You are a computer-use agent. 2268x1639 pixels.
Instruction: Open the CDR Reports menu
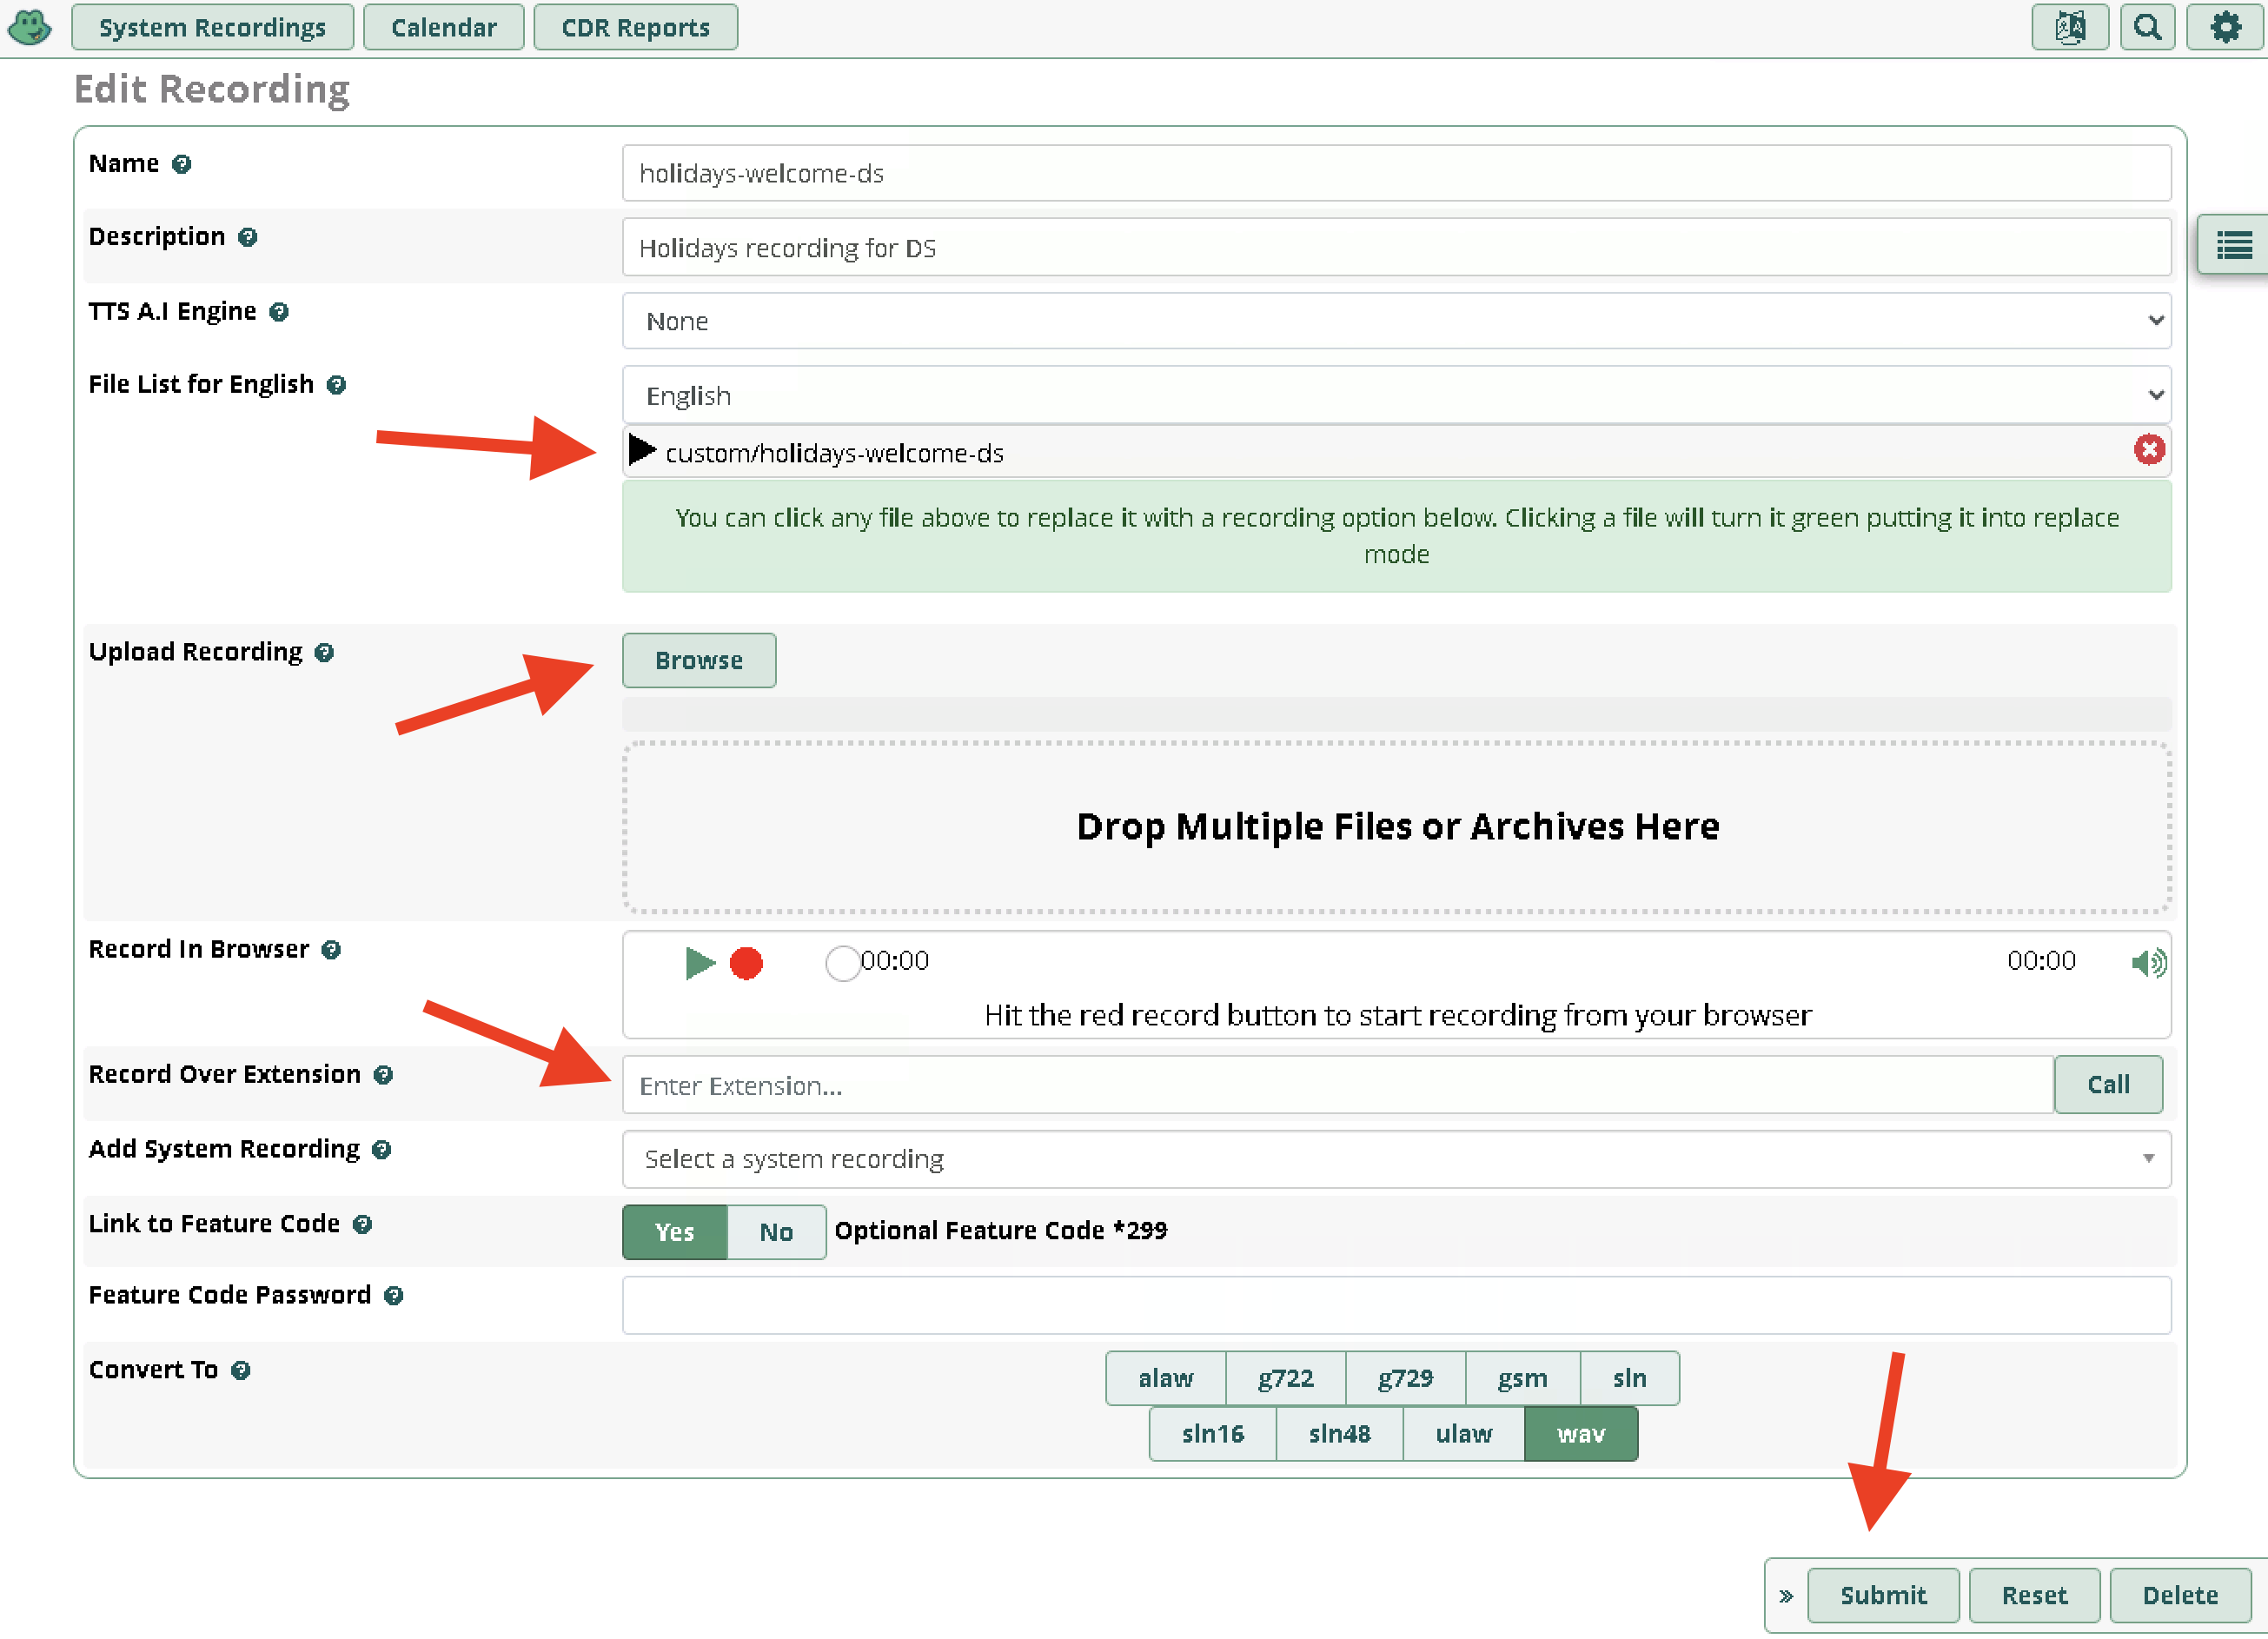coord(636,27)
